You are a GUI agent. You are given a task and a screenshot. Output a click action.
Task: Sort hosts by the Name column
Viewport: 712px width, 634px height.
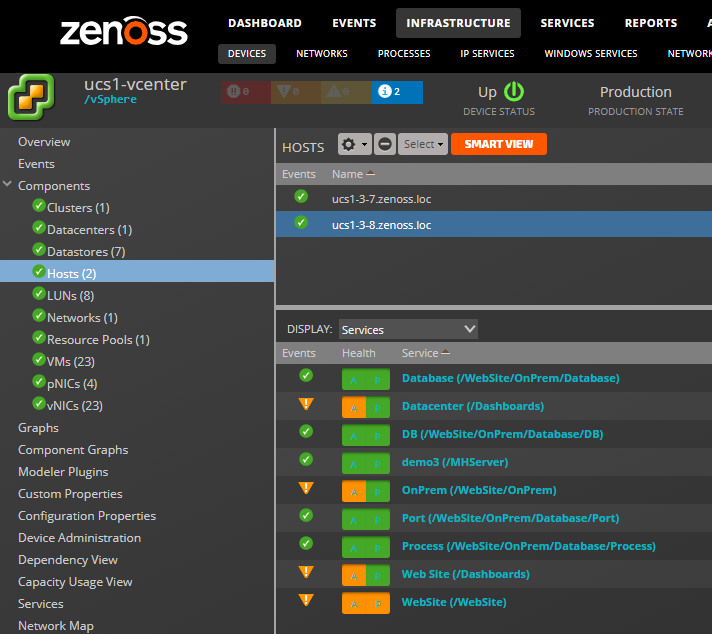[x=347, y=174]
